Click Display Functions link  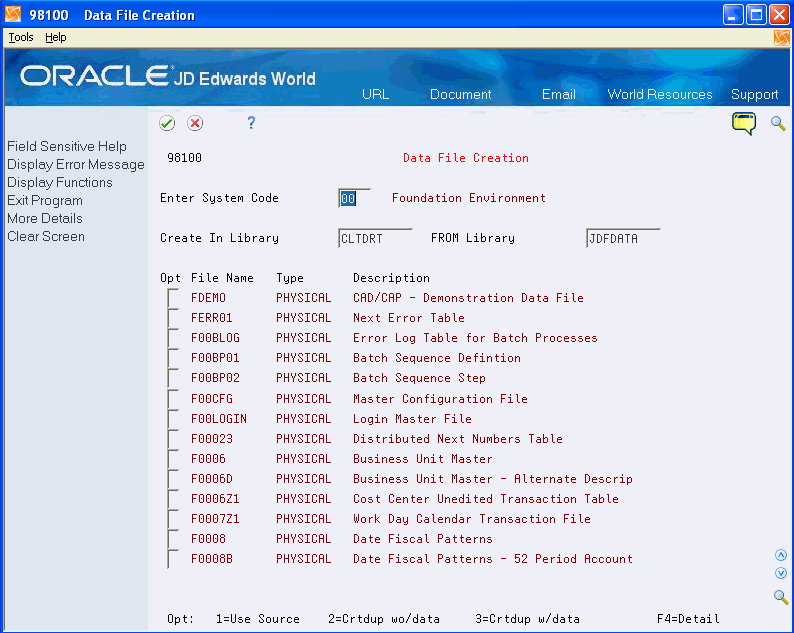click(x=60, y=182)
